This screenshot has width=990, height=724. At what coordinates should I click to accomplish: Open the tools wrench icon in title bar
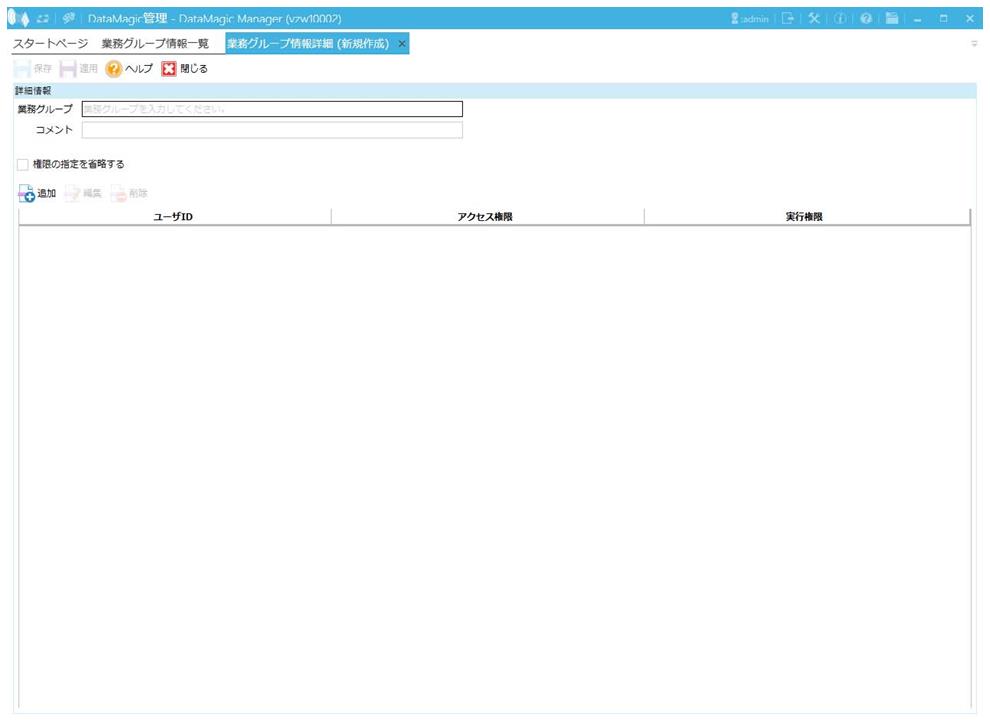coord(814,18)
